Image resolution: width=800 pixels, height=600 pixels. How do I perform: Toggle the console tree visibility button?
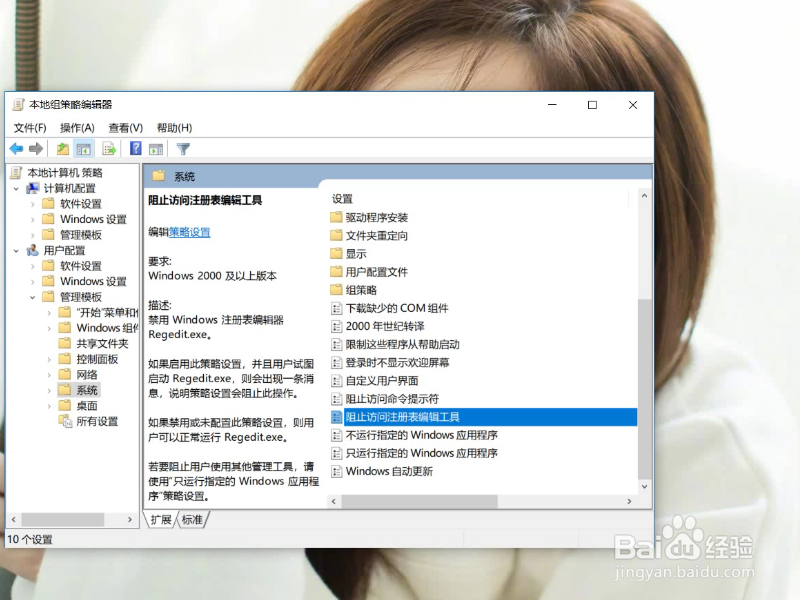coord(82,148)
